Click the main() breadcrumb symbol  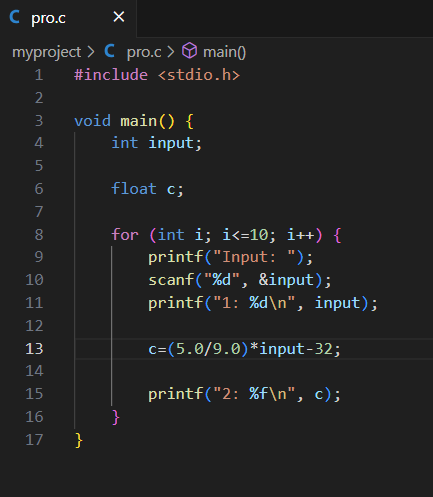[x=224, y=52]
